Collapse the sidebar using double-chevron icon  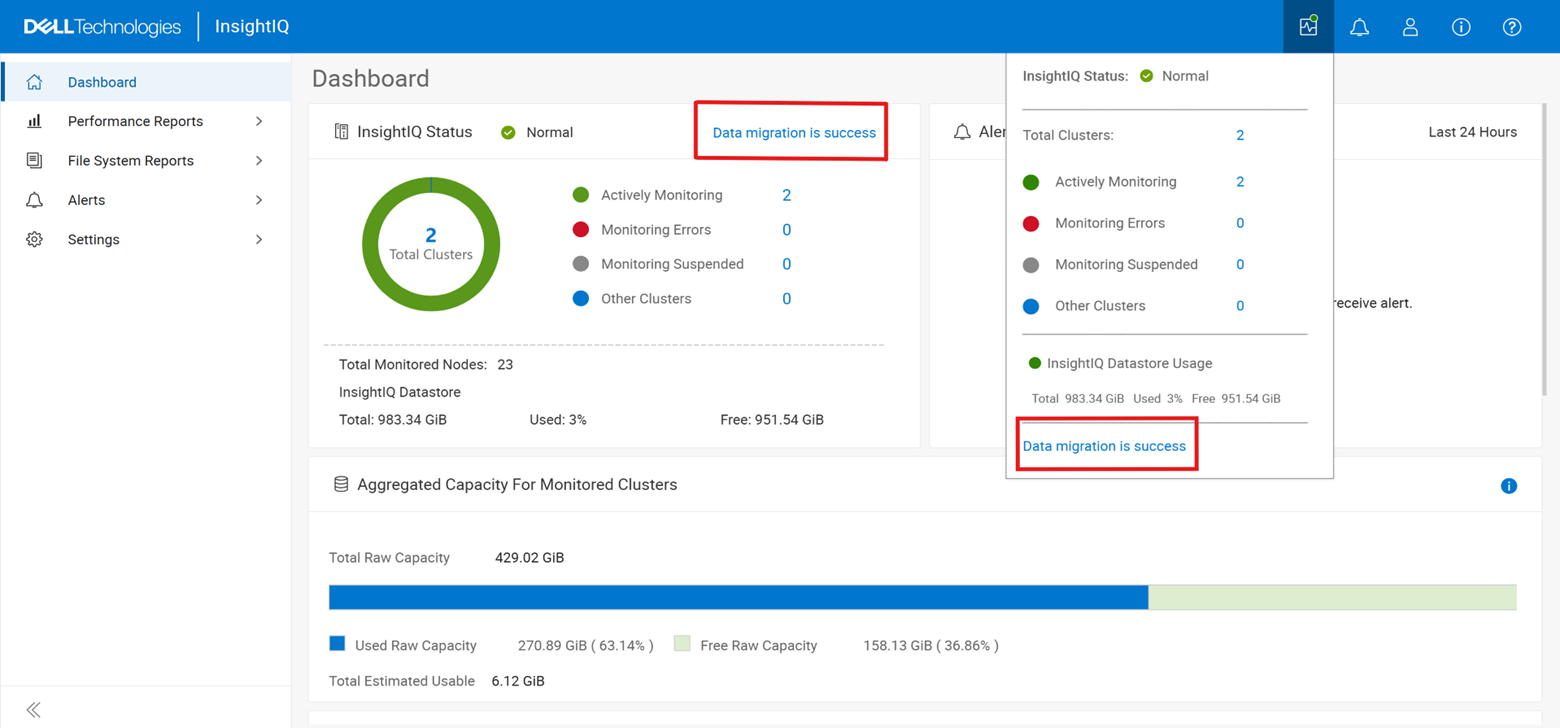tap(34, 710)
